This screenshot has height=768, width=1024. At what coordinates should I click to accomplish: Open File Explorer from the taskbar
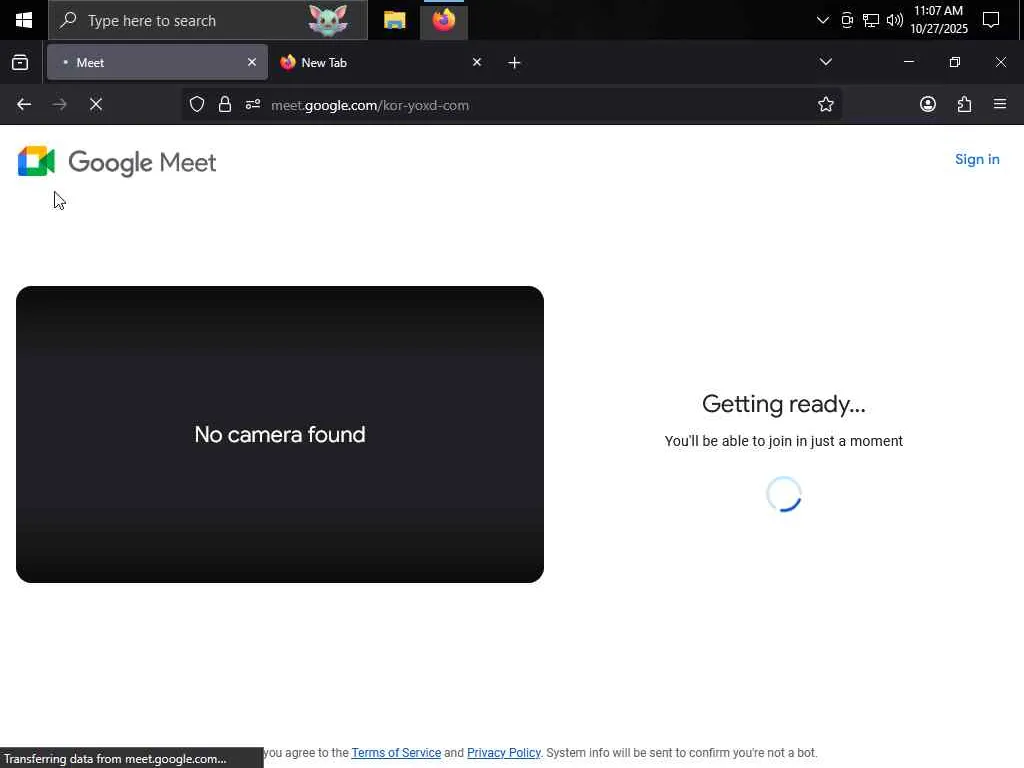pyautogui.click(x=394, y=20)
